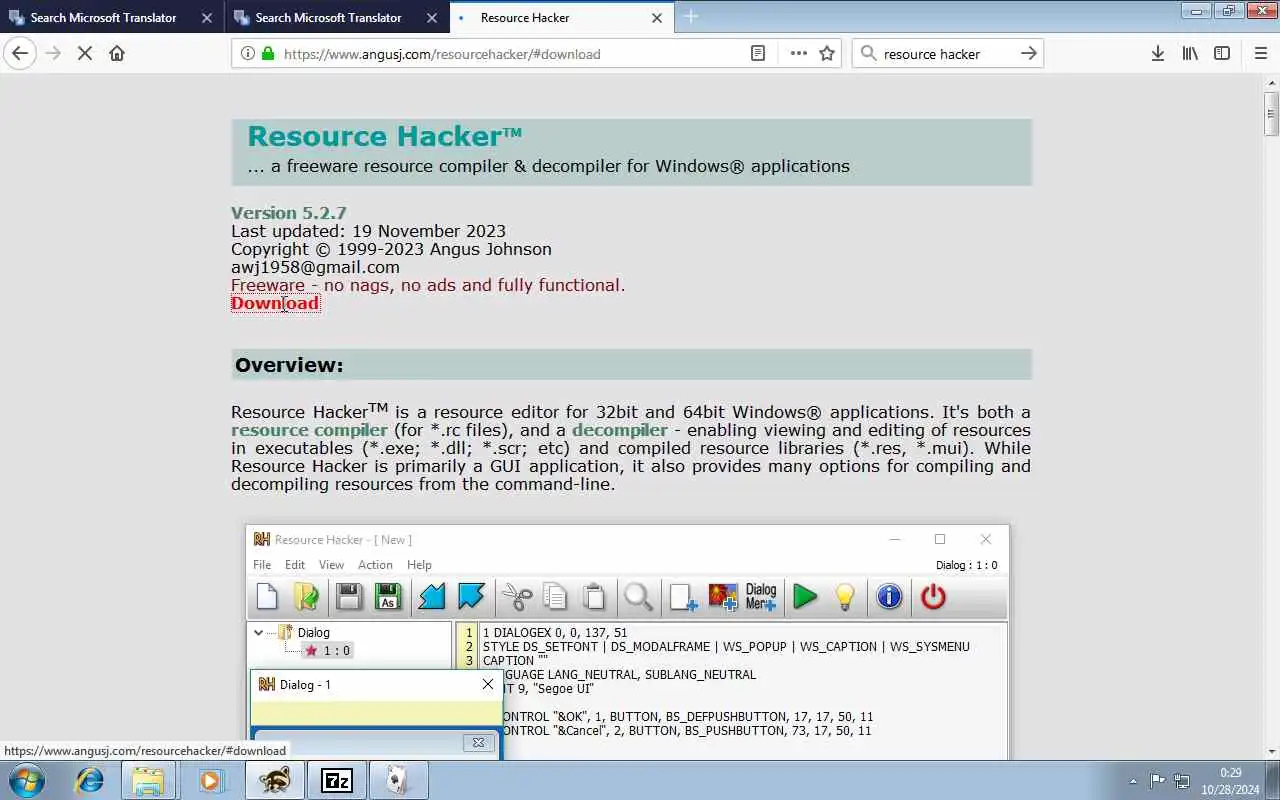Show the browser sidebar
1280x800 pixels.
pyautogui.click(x=1222, y=54)
